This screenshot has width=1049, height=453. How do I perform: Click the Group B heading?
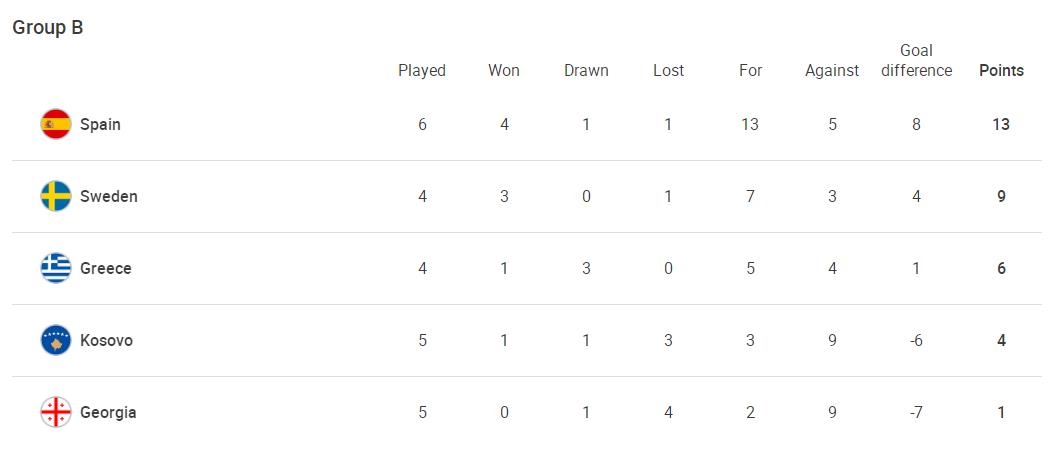[47, 27]
